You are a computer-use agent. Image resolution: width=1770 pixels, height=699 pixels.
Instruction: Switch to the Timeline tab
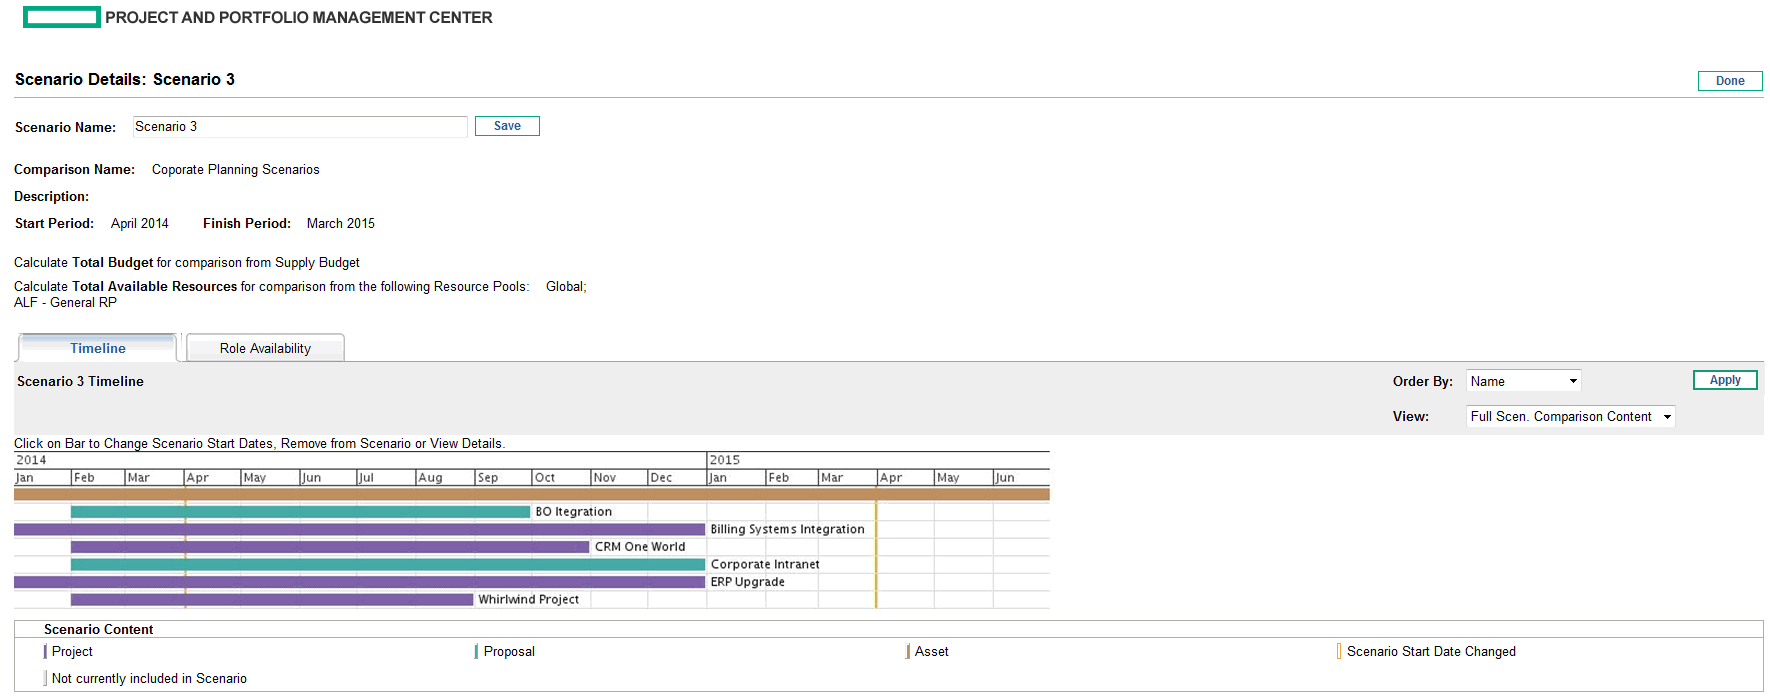pyautogui.click(x=98, y=348)
